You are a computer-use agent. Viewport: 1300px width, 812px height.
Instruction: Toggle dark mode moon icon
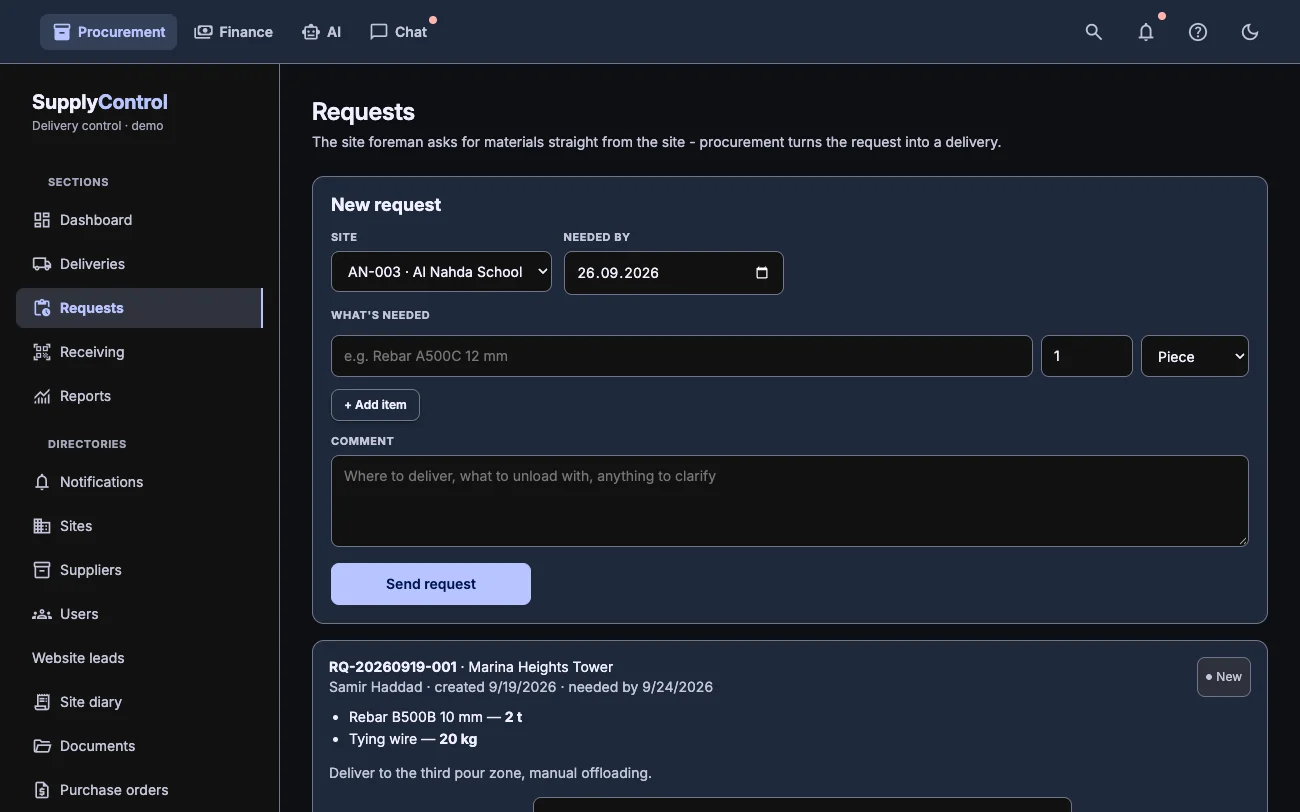coord(1250,32)
